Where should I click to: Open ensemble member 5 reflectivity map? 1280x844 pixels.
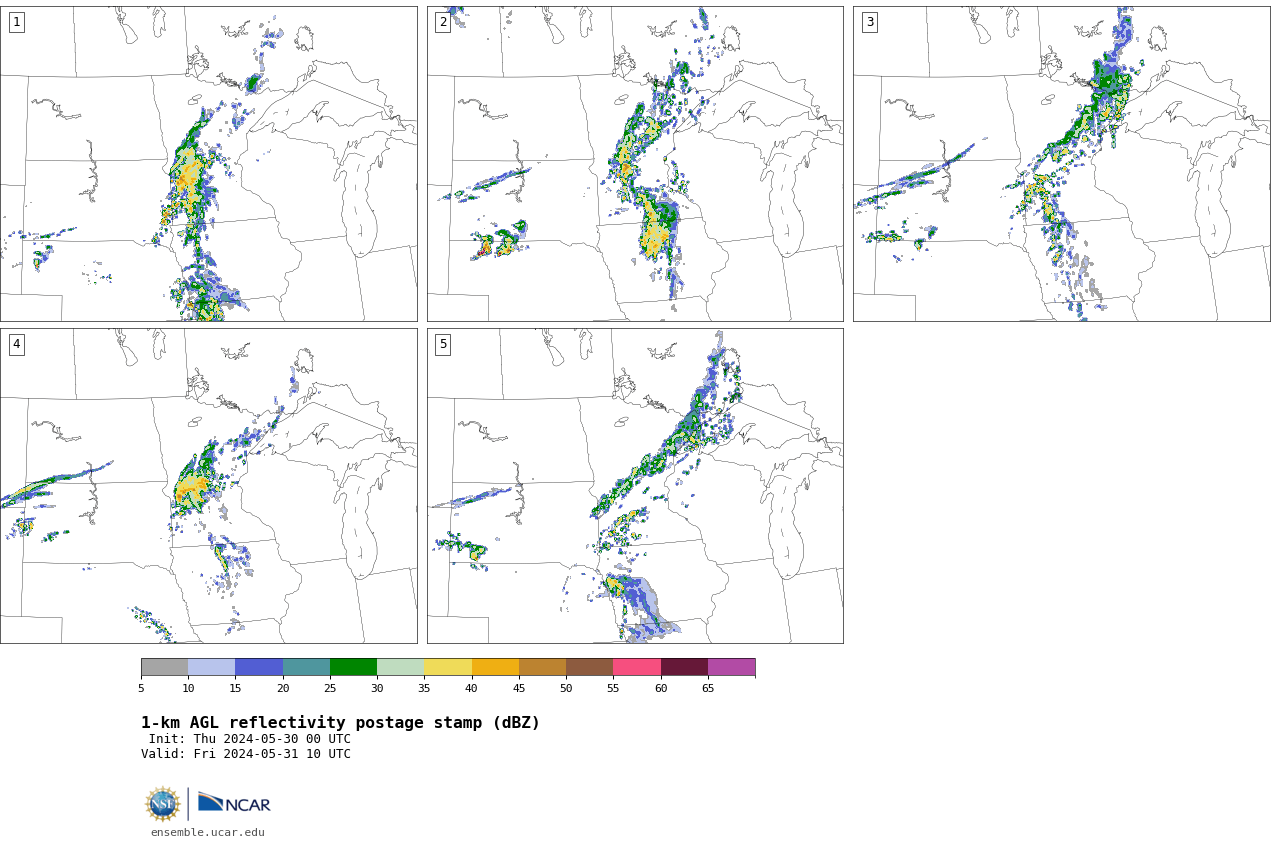pos(635,486)
